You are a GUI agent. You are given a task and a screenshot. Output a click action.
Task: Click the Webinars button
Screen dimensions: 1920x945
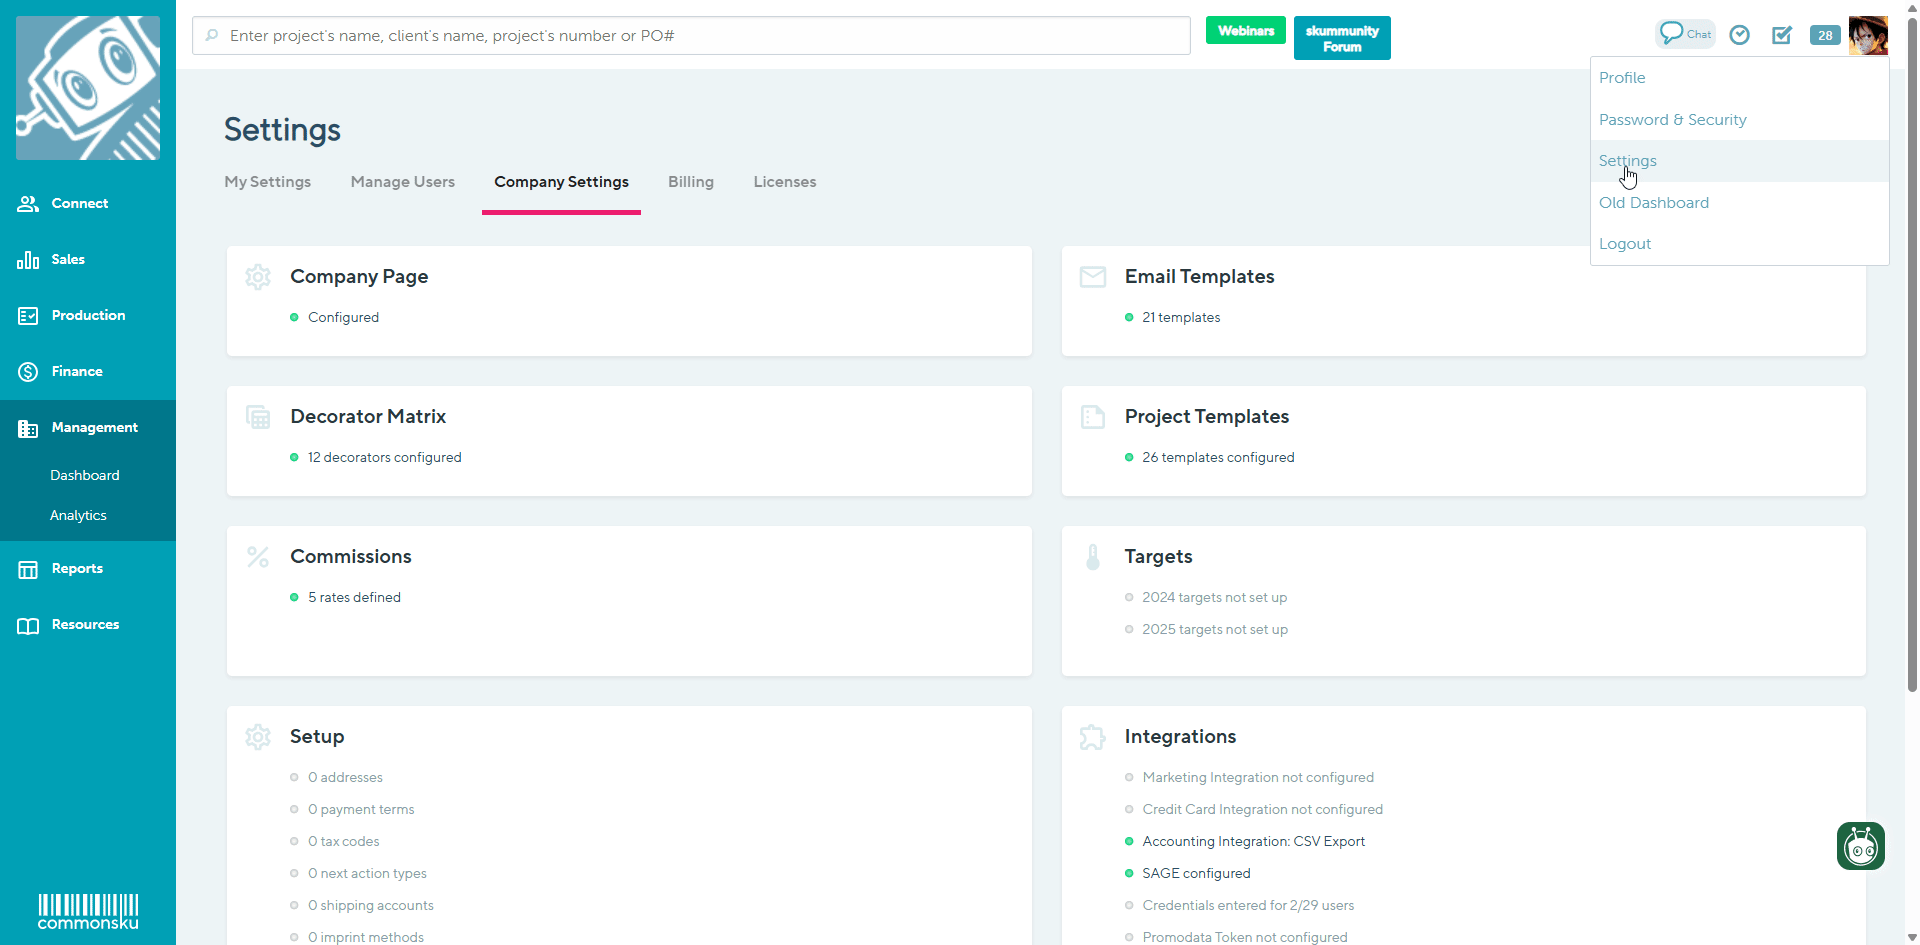click(1245, 31)
